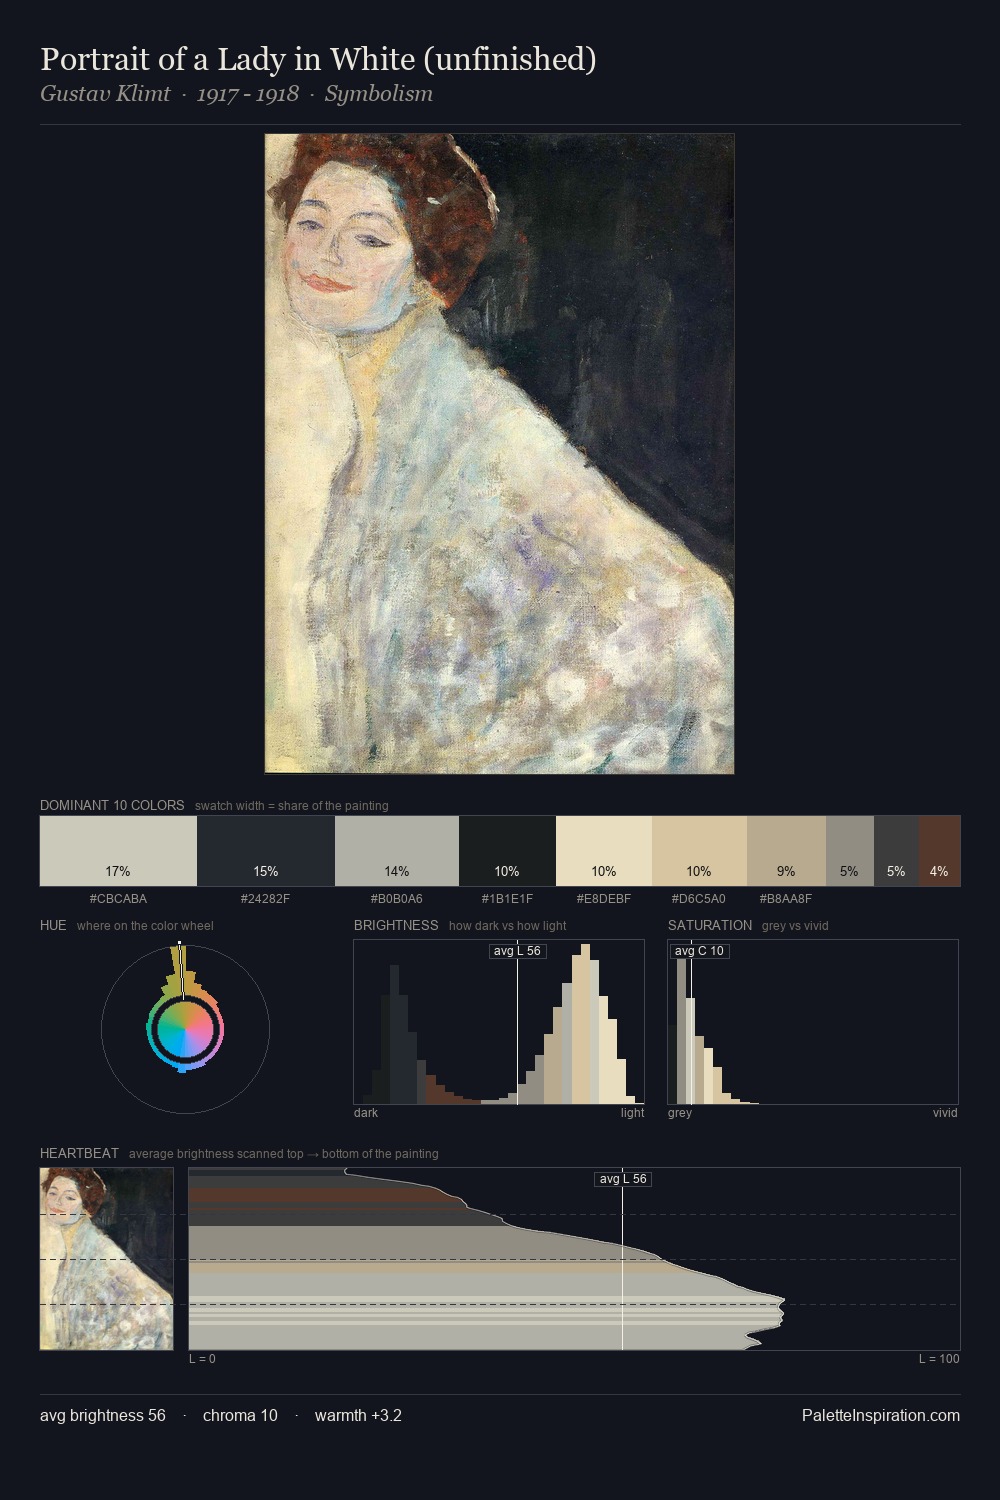Screen dimensions: 1000x1500
Task: Click the '#1B1E1F' hex code label
Action: coord(507,899)
